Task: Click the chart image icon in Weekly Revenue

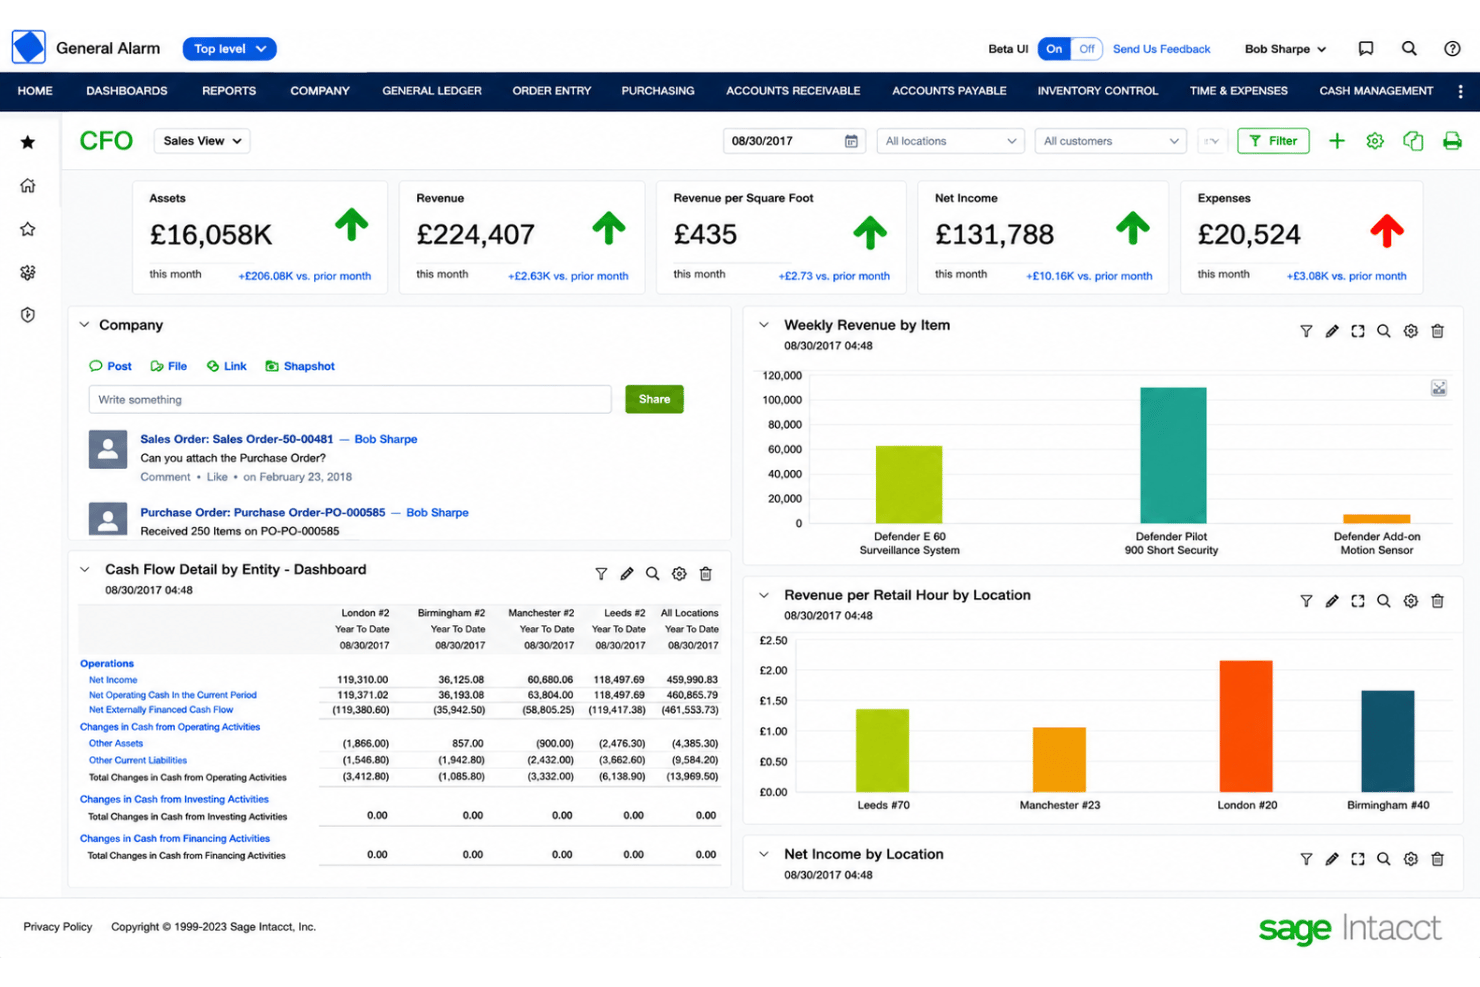Action: 1438,388
